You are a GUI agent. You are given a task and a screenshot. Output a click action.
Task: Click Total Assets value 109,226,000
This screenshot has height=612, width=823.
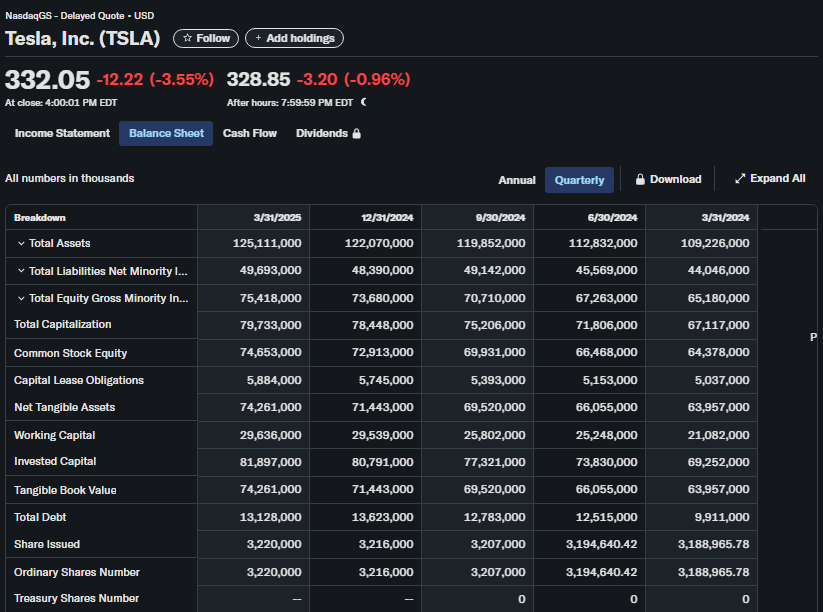pos(715,243)
